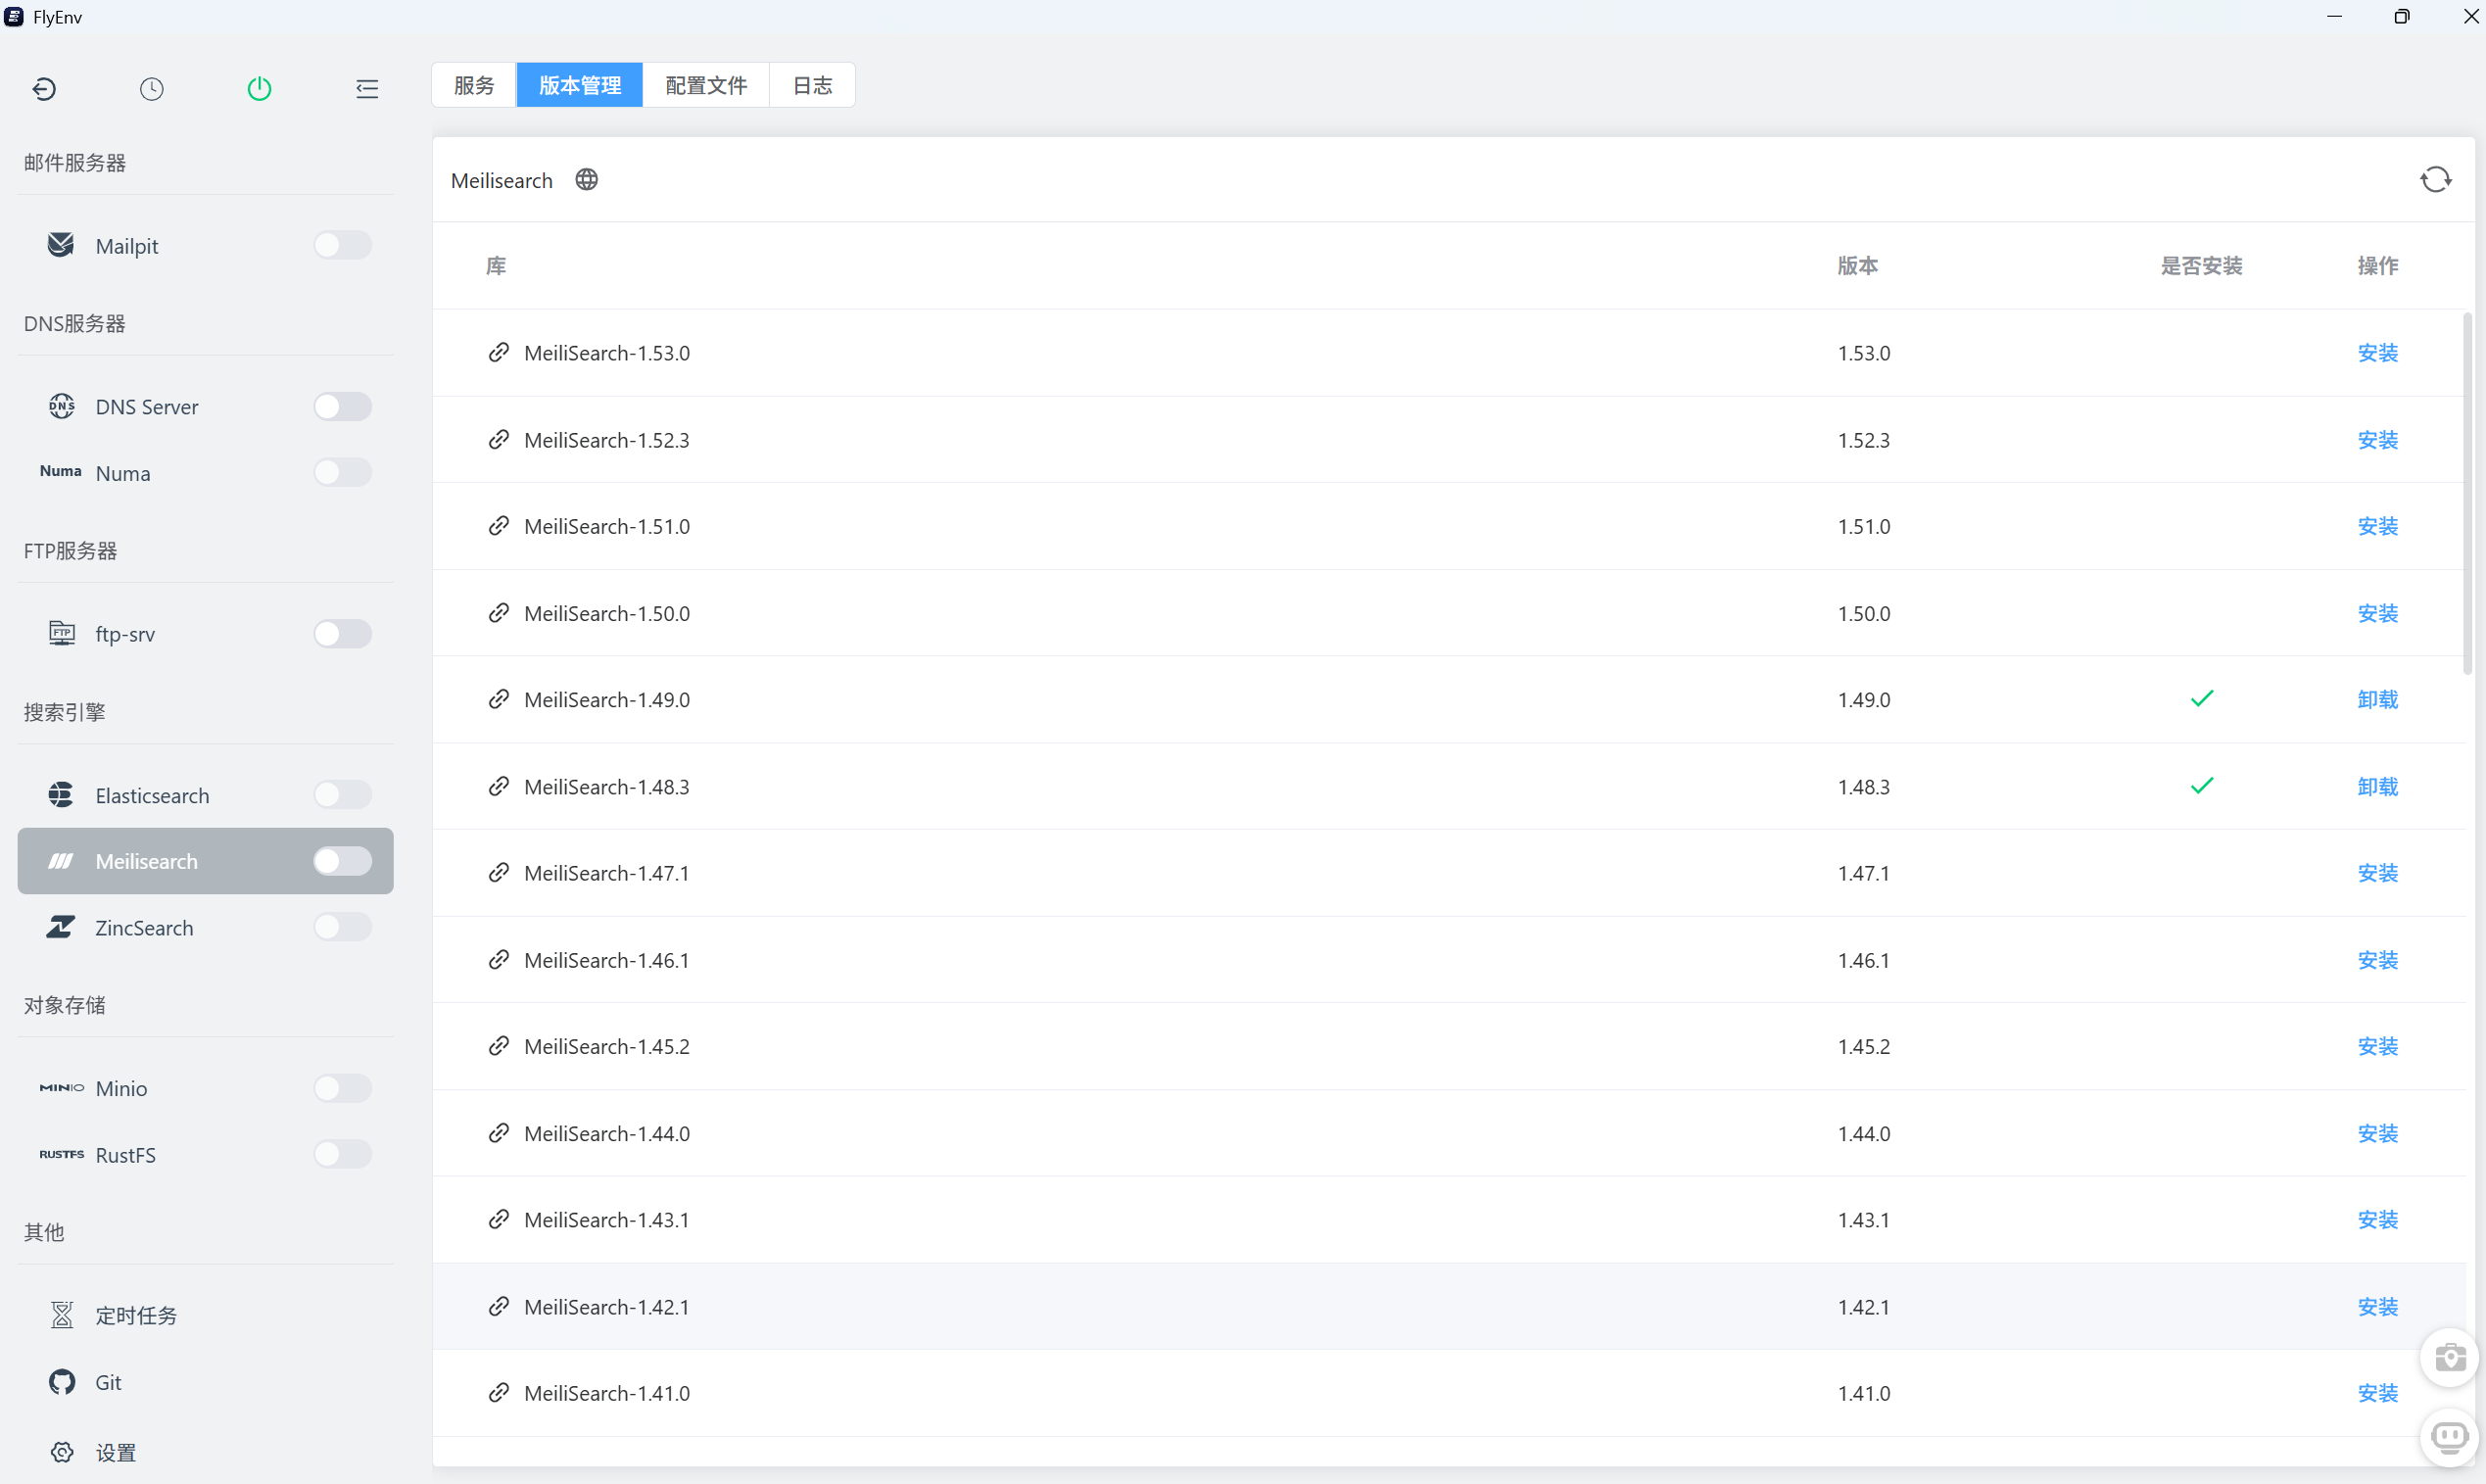The image size is (2486, 1484).
Task: Click the ZincSearch Z icon
Action: tap(61, 927)
